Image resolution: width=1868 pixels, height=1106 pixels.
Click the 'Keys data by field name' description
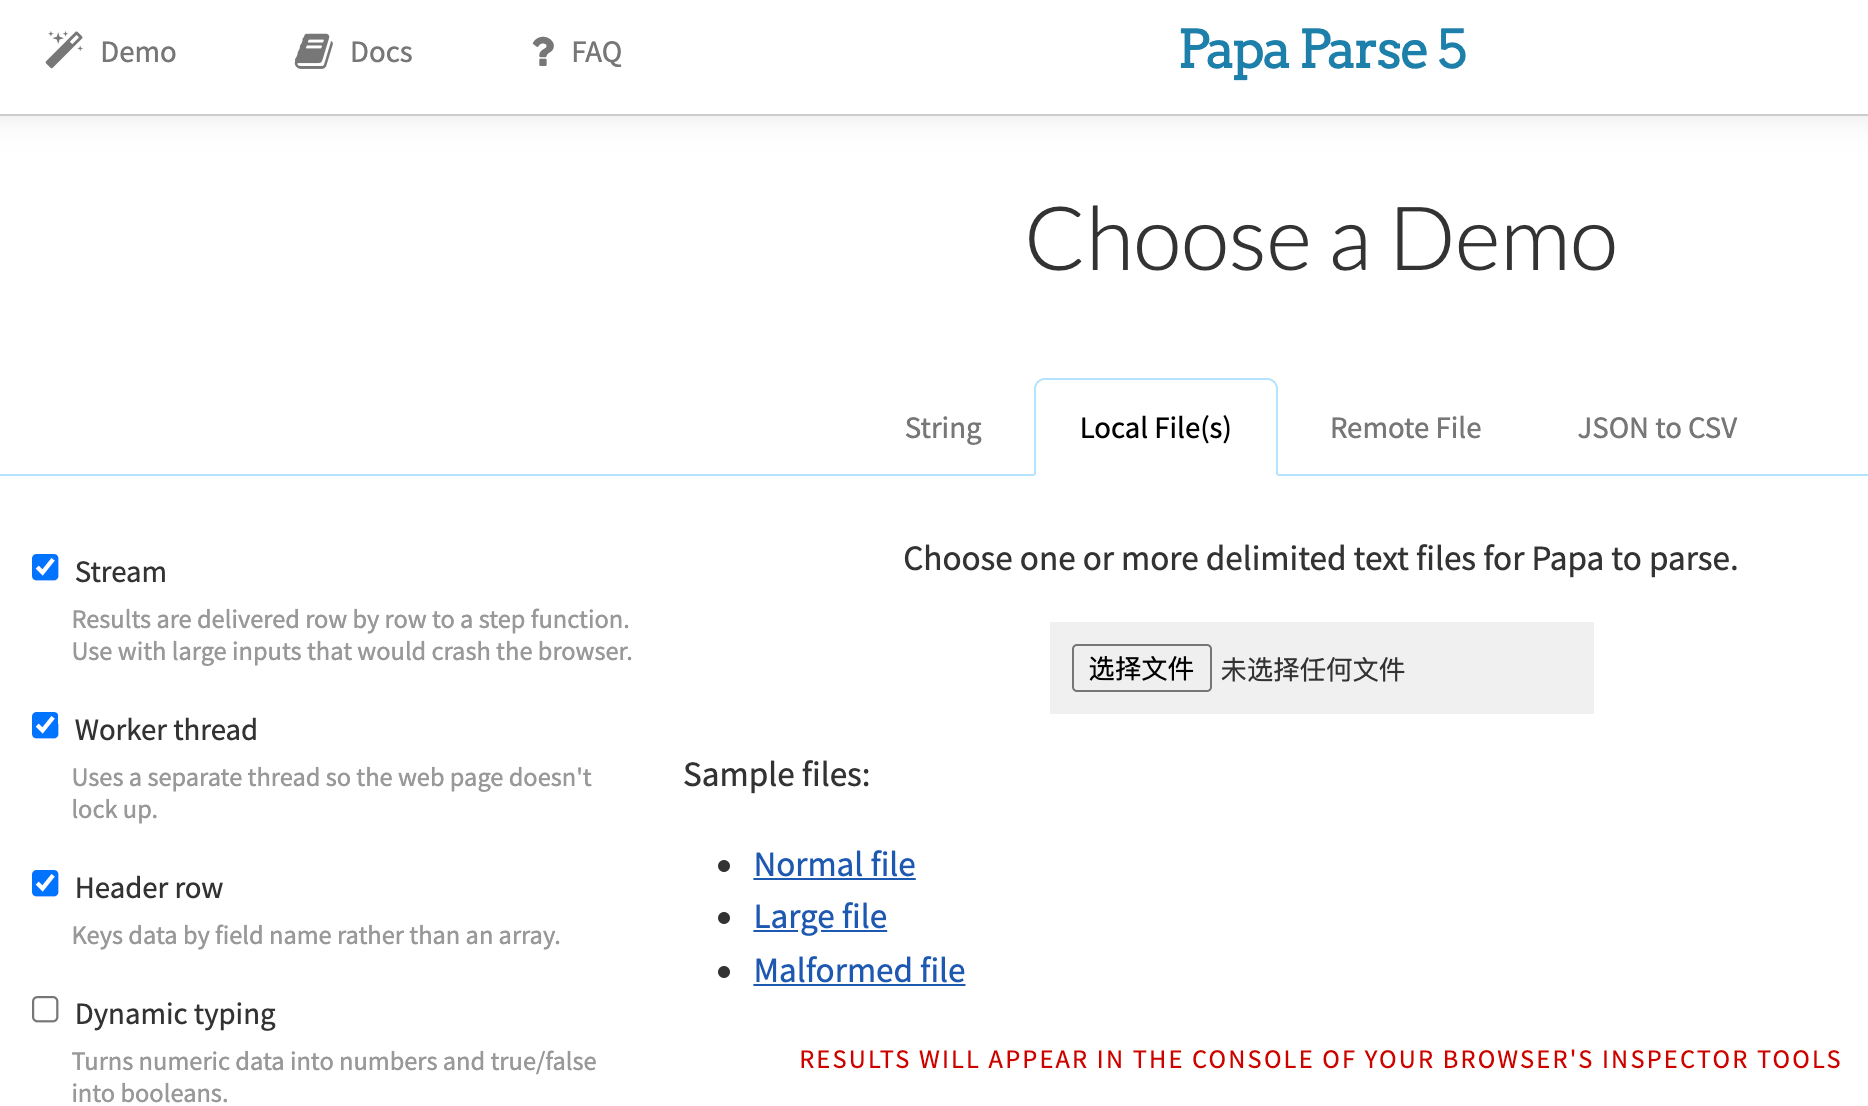[316, 935]
